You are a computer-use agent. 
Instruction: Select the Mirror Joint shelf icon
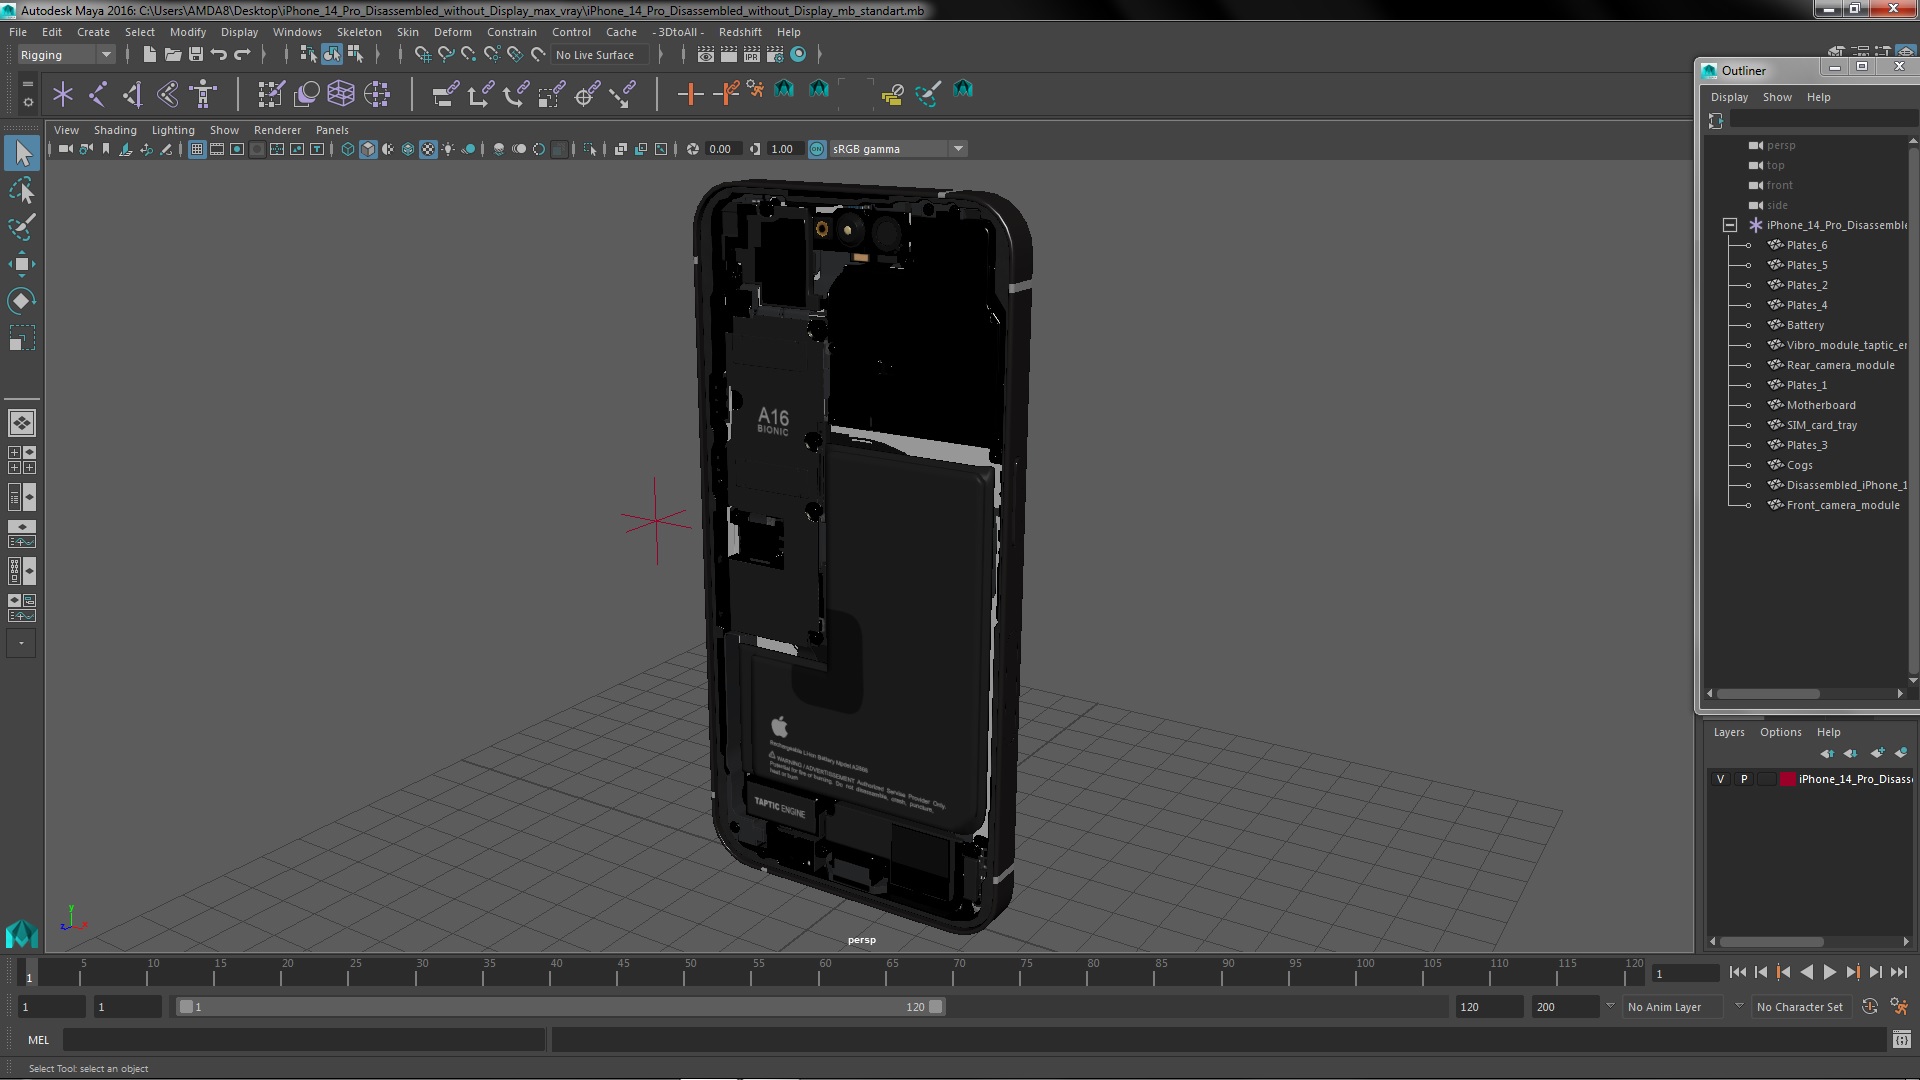click(x=133, y=94)
